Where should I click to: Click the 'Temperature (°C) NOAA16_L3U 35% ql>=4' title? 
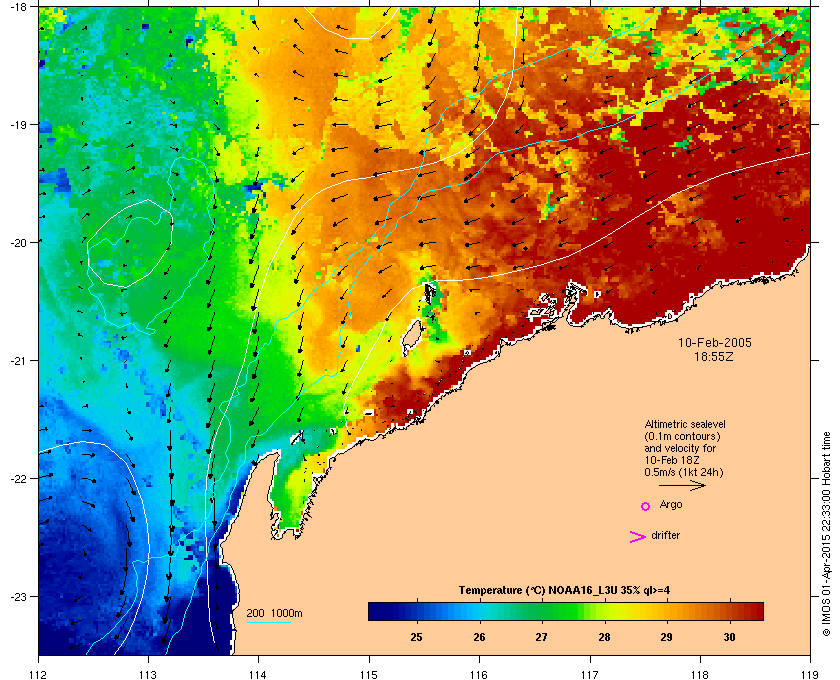564,591
